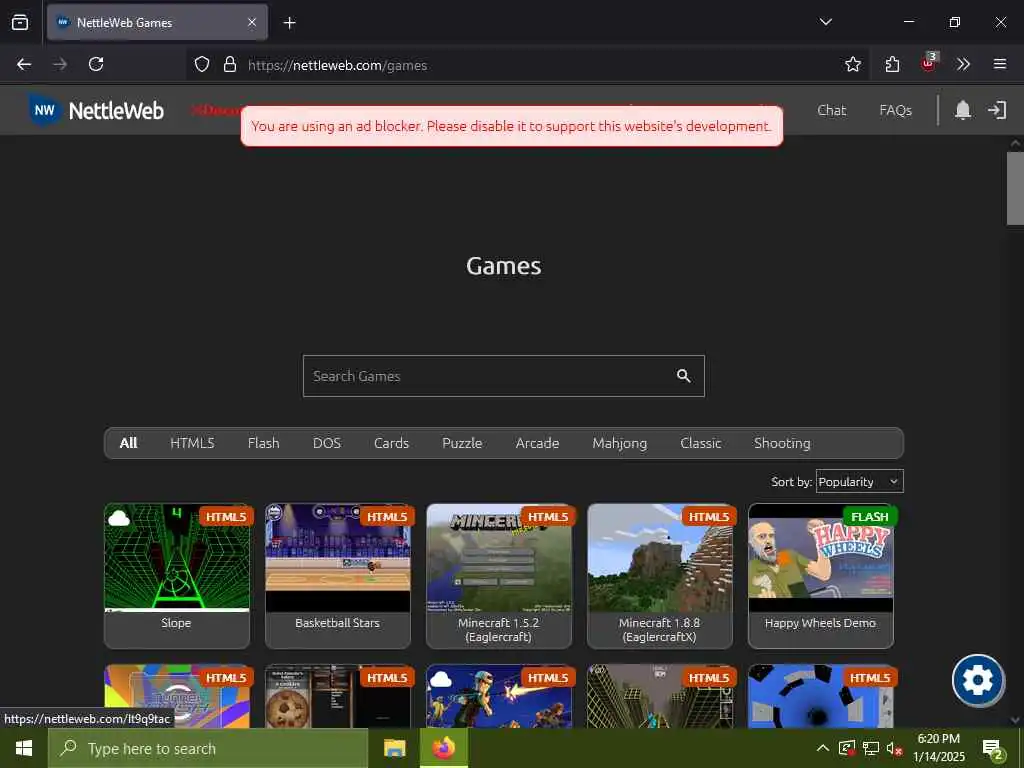
Task: Select the Classic category tab
Action: point(700,443)
